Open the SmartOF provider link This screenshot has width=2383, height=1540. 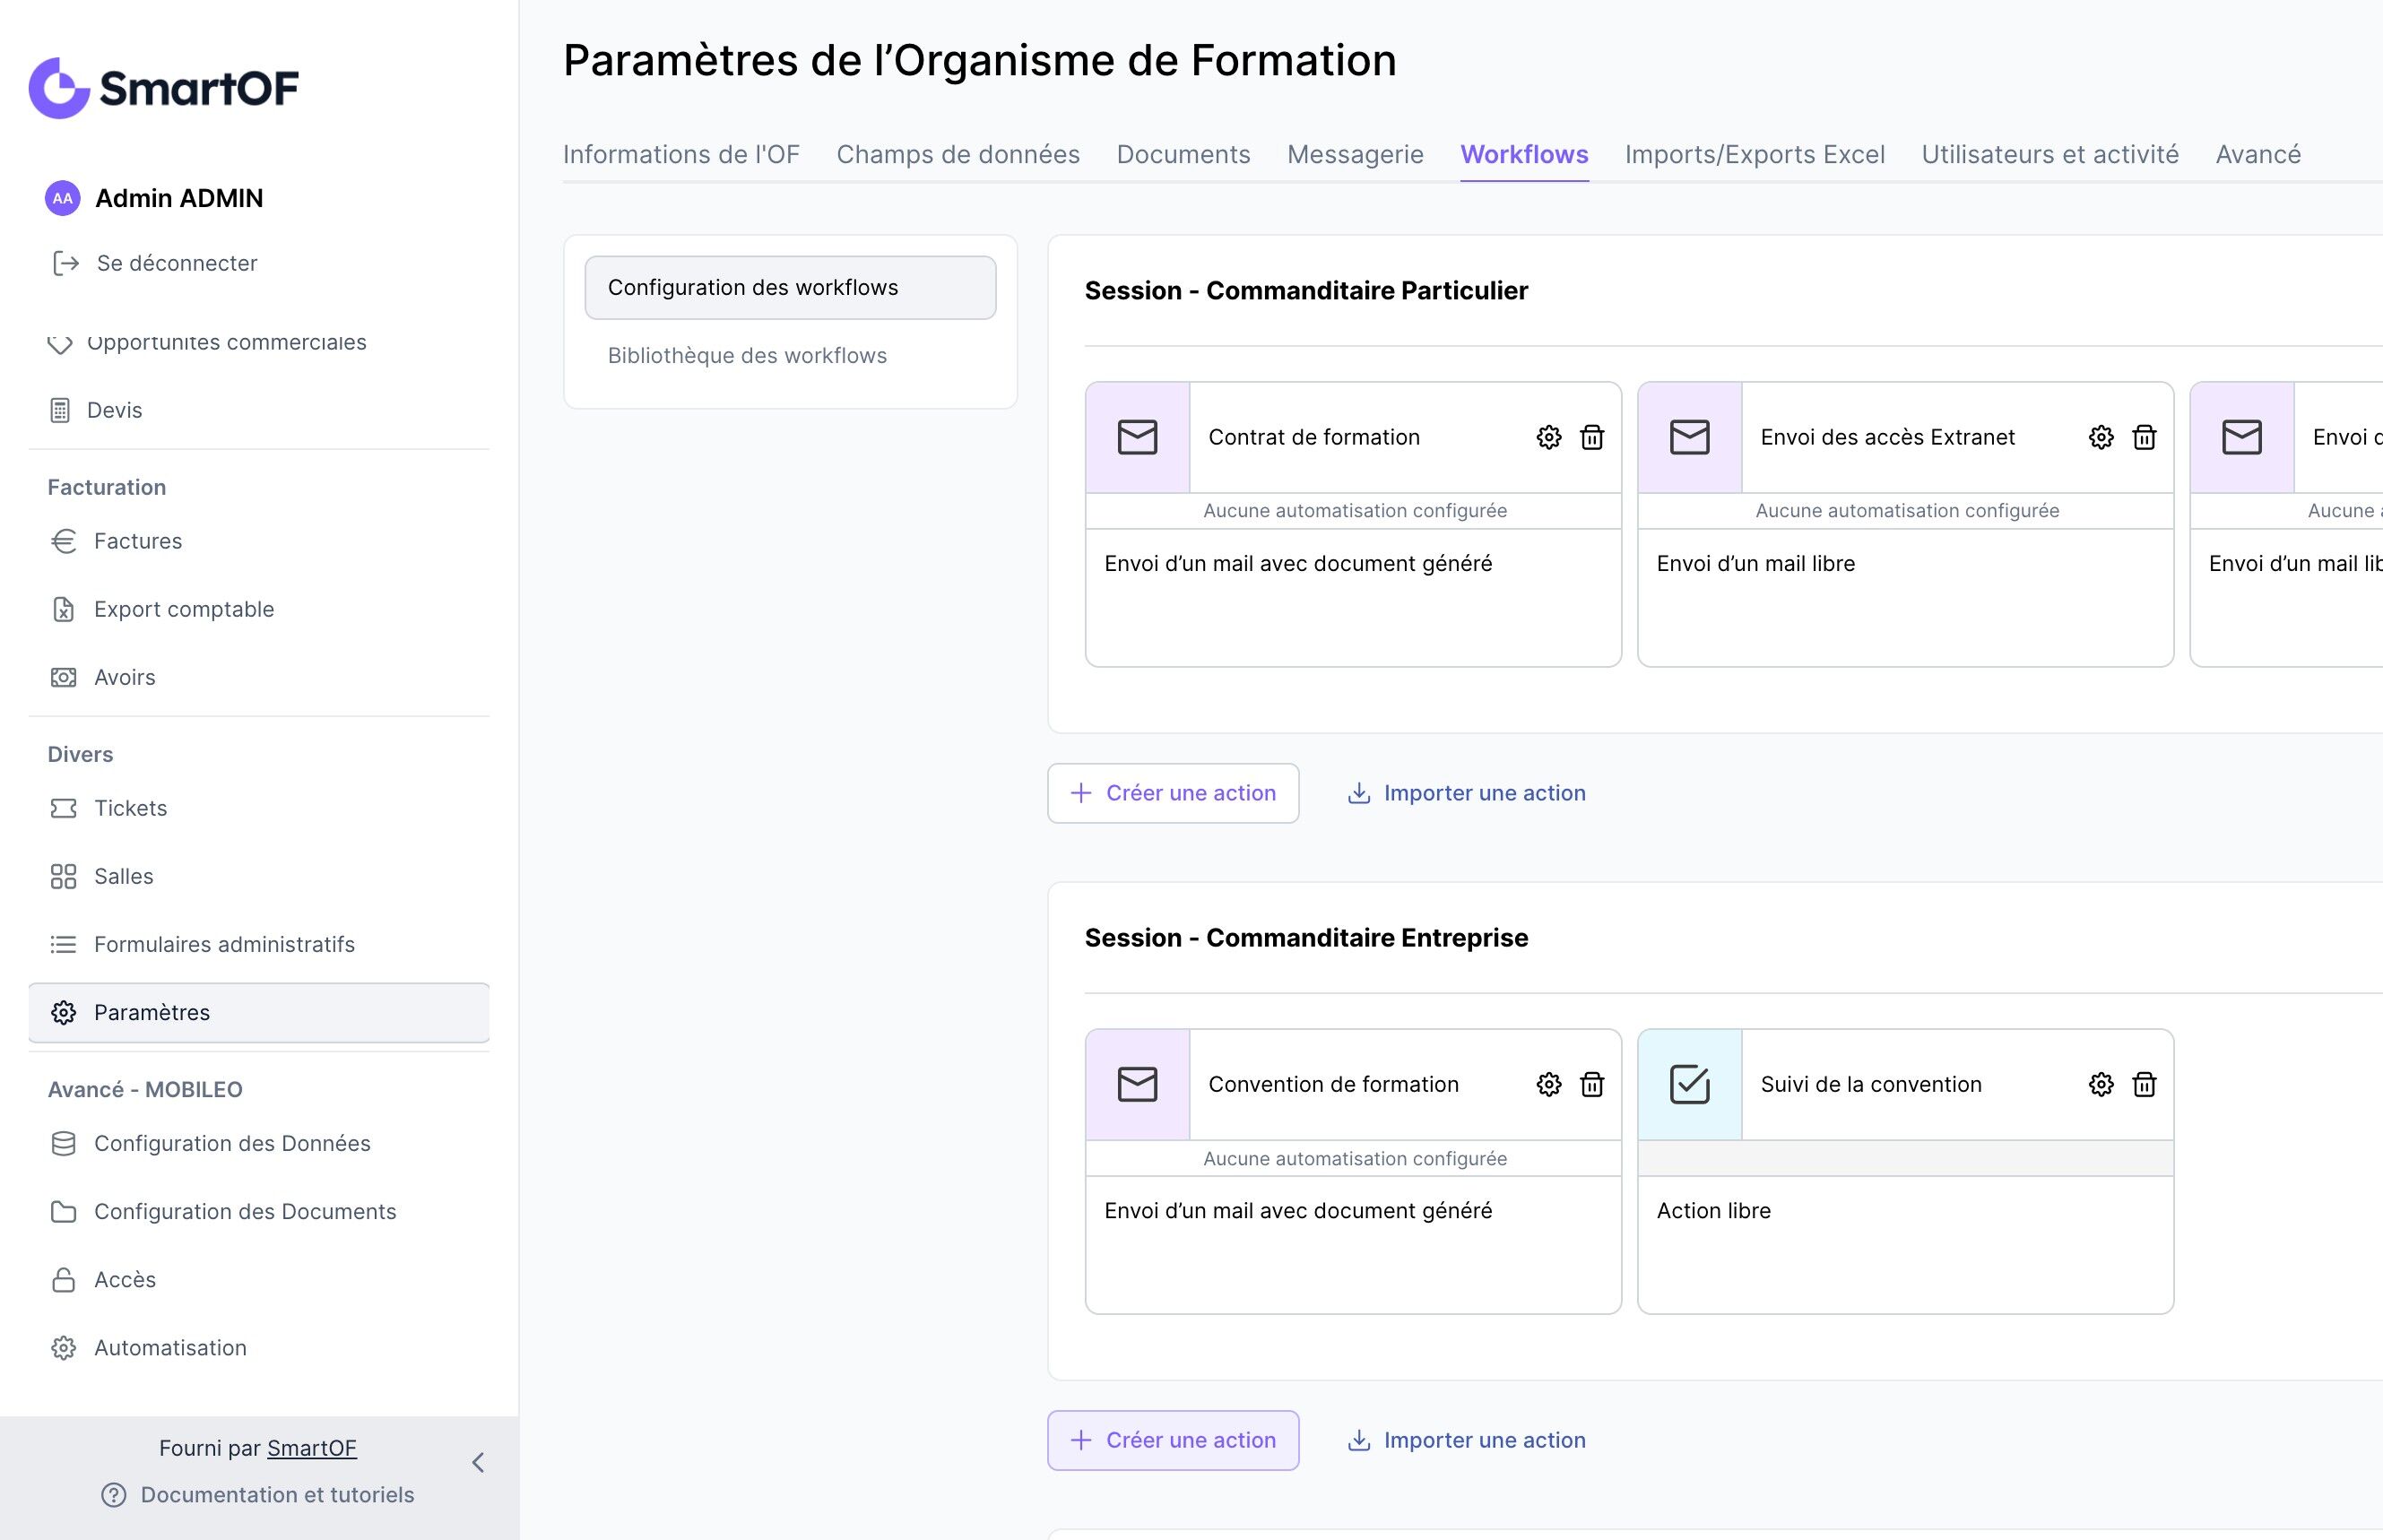311,1448
